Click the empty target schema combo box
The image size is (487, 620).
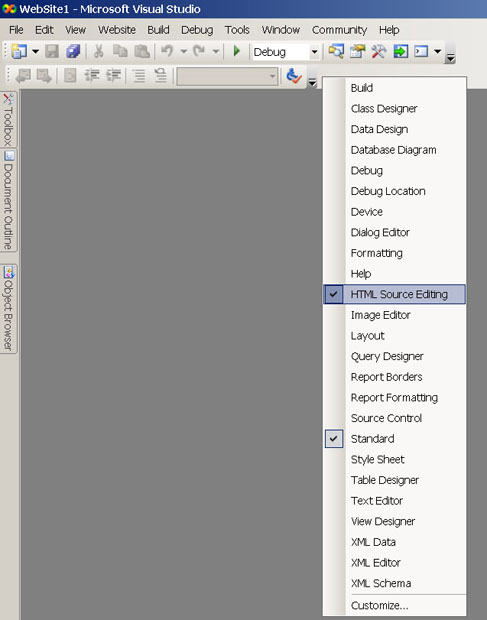tap(227, 76)
